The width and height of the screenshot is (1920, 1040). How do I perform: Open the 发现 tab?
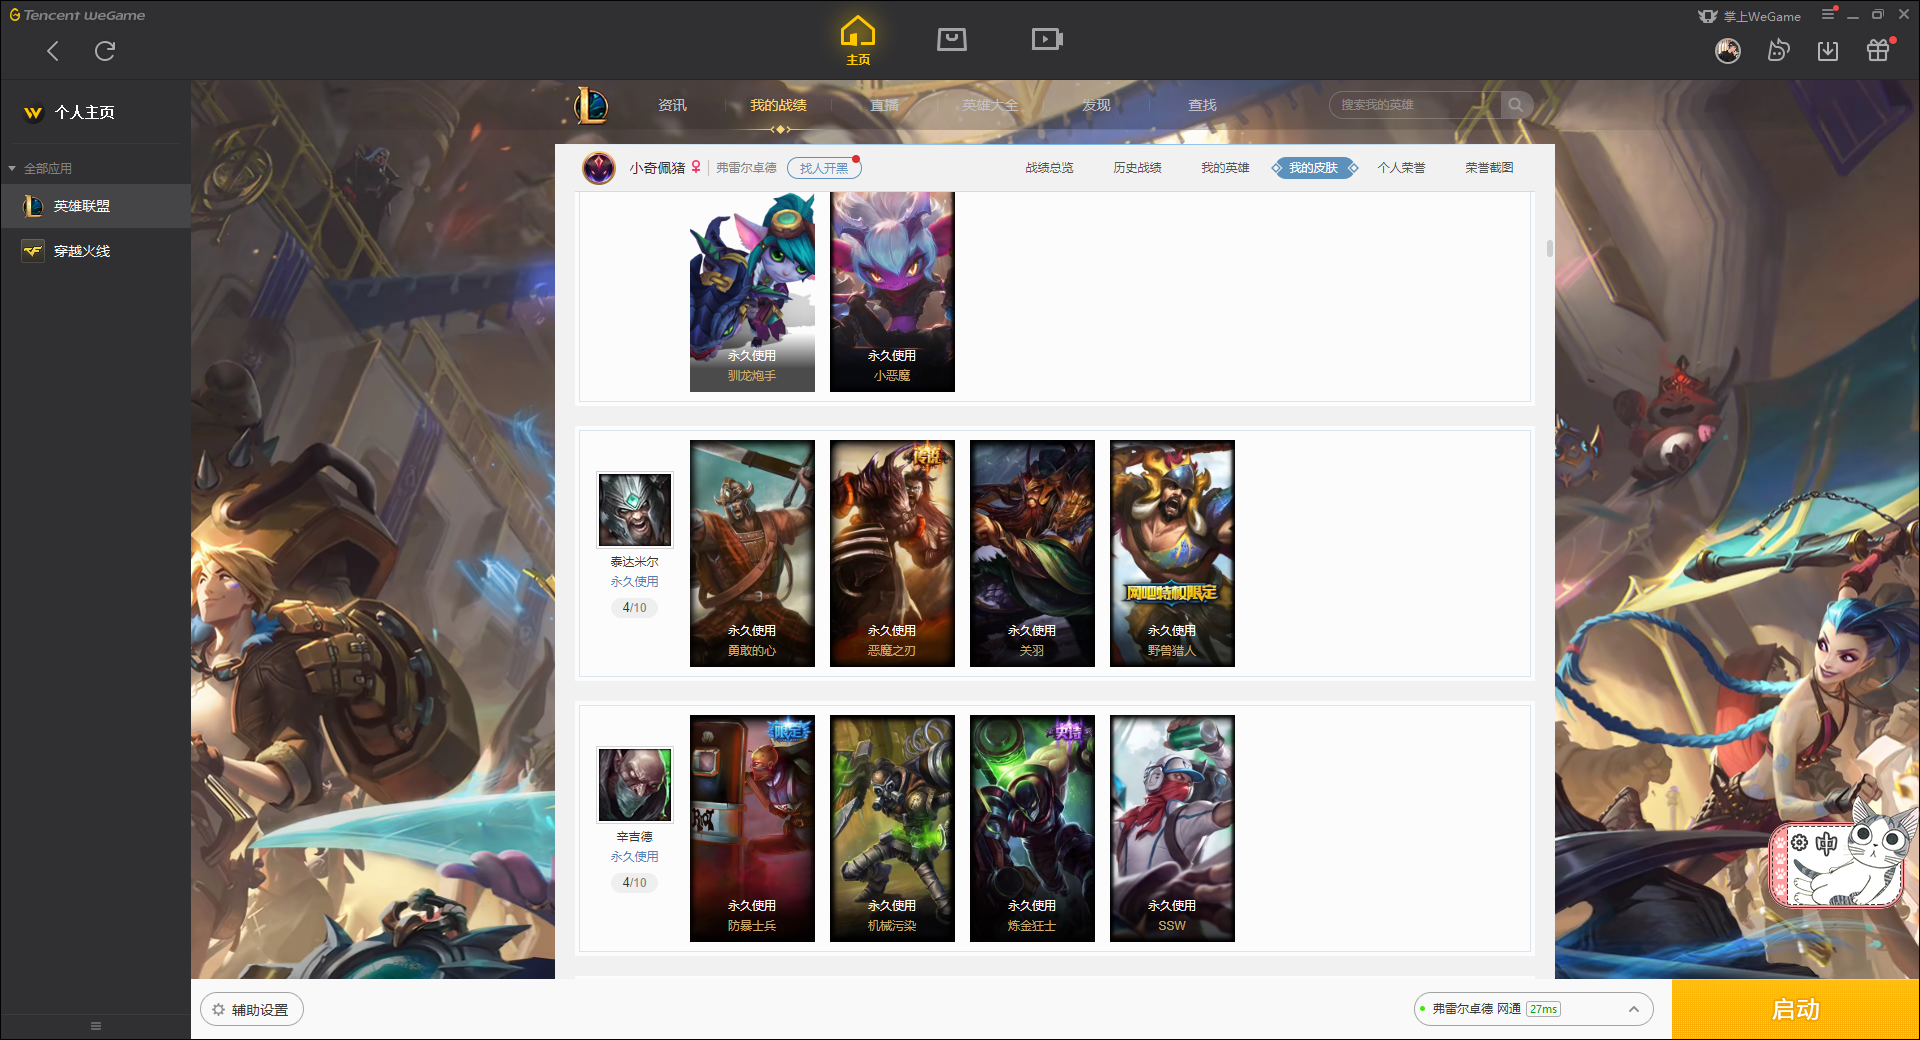coord(1096,105)
